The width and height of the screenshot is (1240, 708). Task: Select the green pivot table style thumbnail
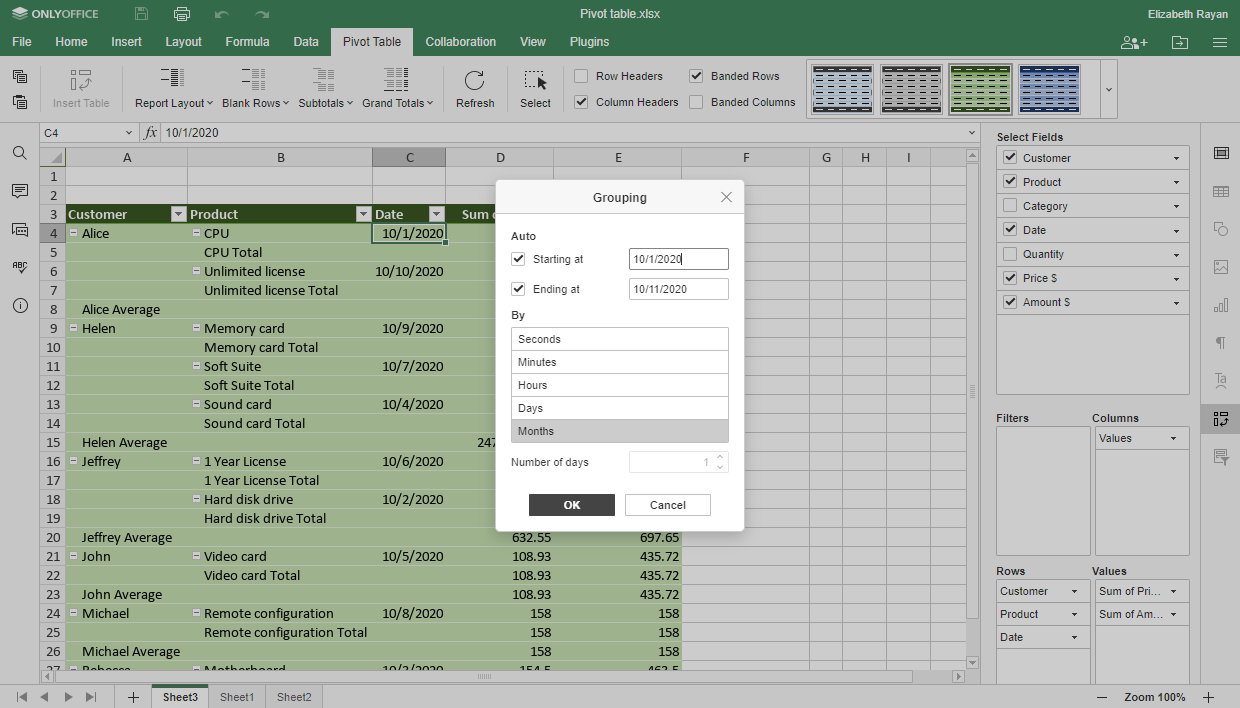[981, 90]
